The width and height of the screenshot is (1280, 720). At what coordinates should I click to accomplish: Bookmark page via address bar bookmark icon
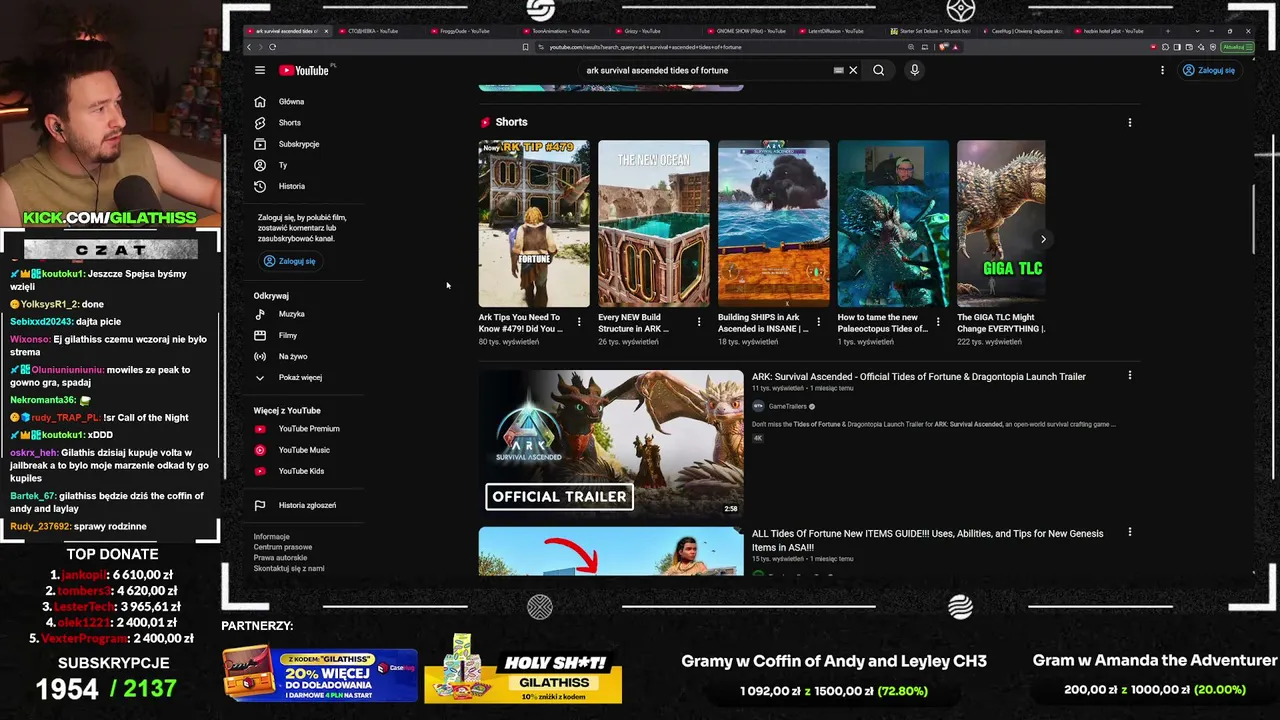pyautogui.click(x=525, y=47)
